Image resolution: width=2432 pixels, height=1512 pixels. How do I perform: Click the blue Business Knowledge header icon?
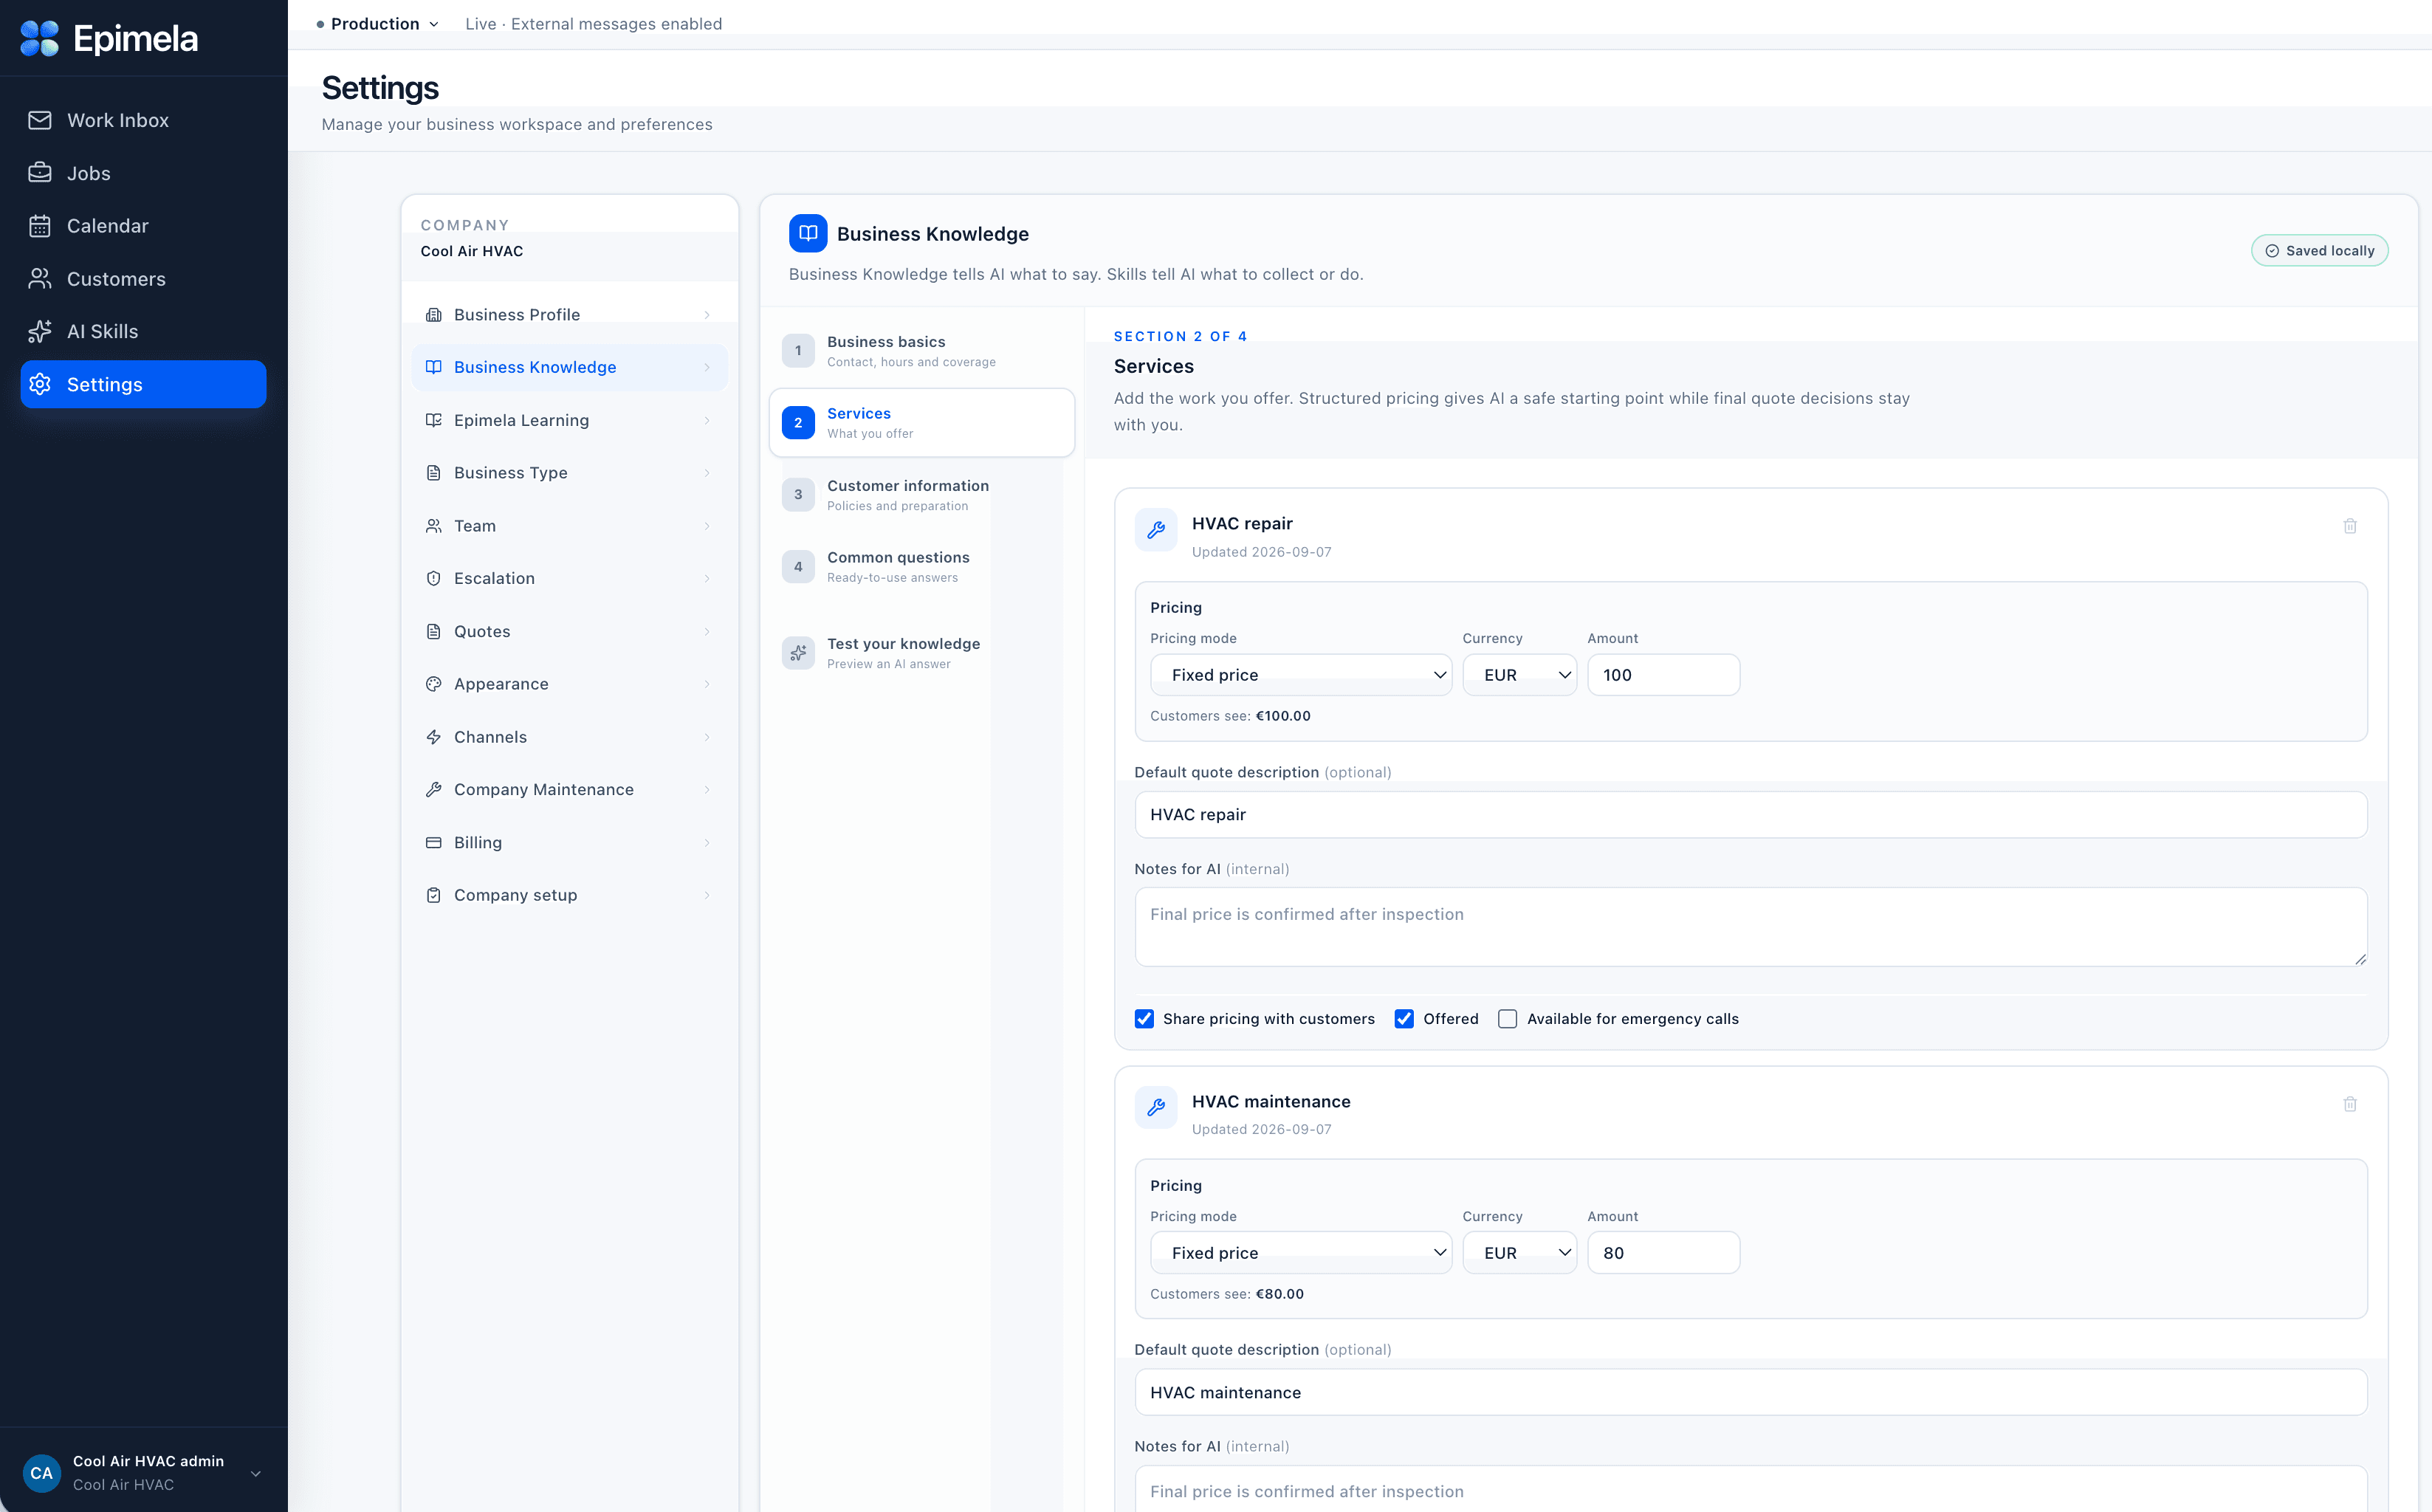coord(808,233)
